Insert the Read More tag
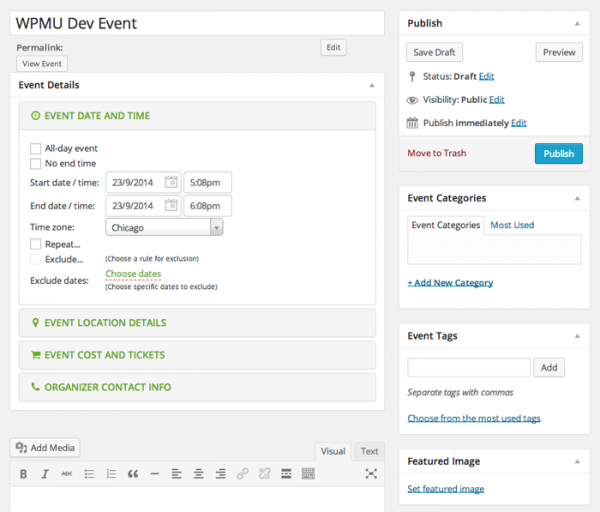 click(286, 474)
